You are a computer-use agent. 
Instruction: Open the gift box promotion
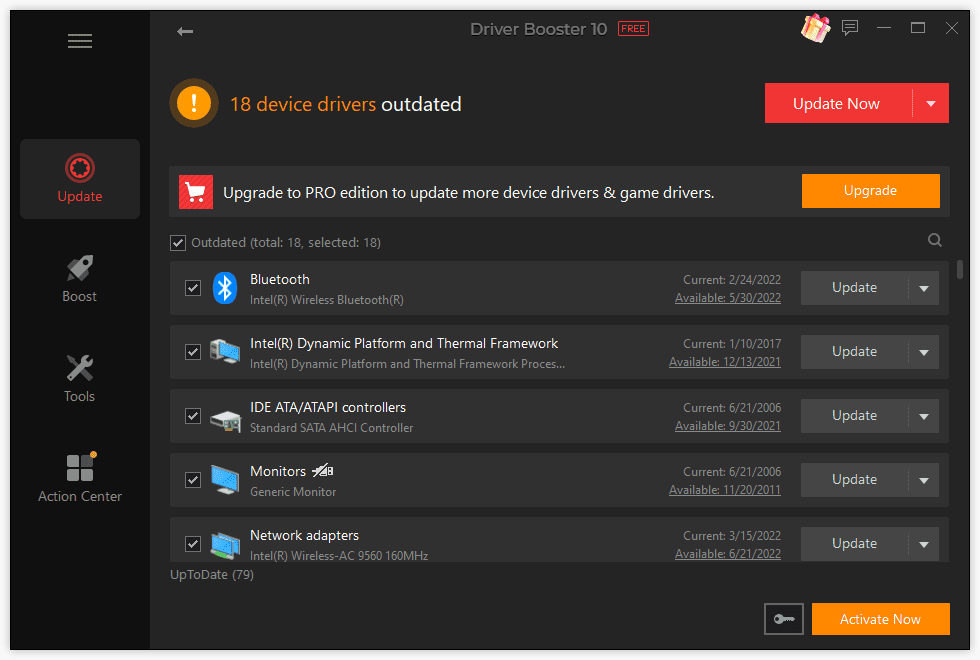point(816,28)
